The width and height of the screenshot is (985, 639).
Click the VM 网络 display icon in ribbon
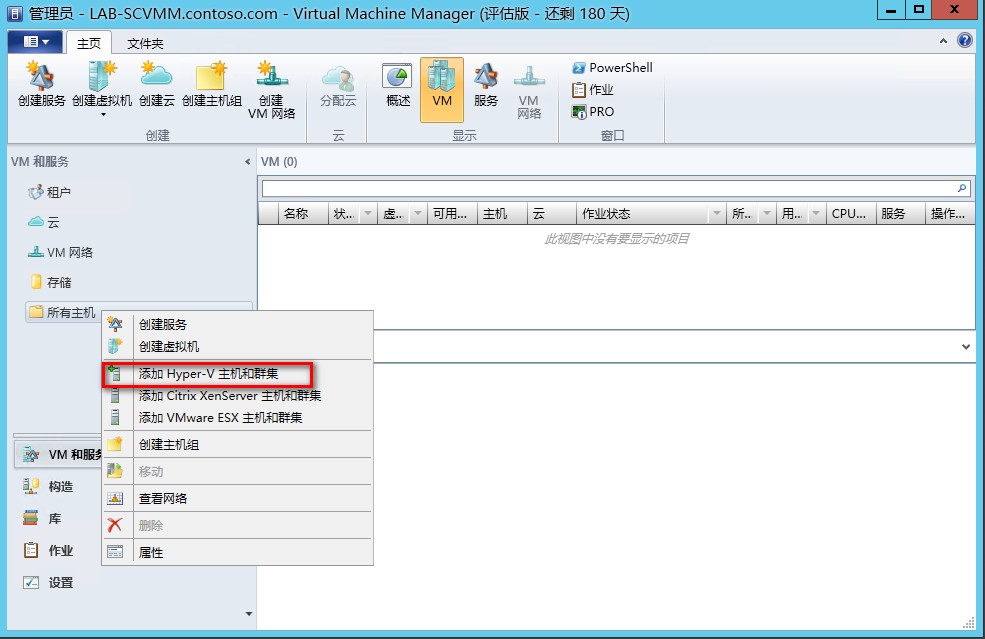[529, 90]
